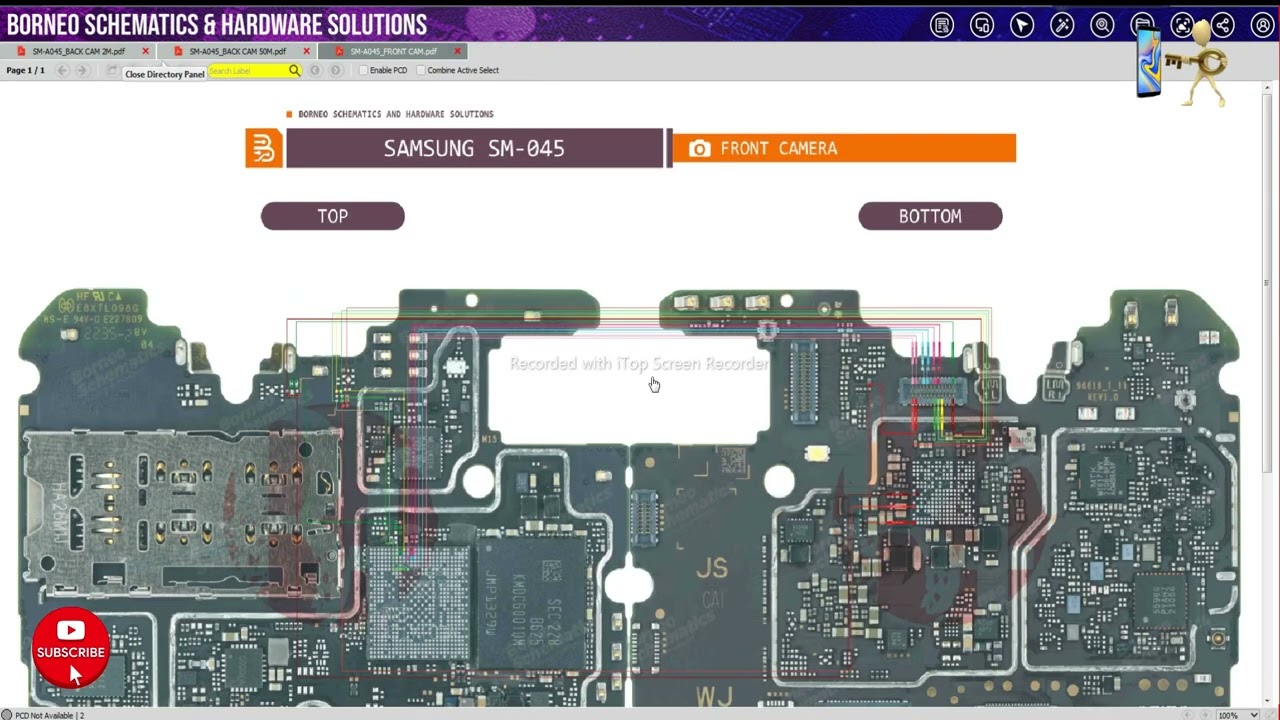1280x720 pixels.
Task: Click the Page 1 / 1 indicator
Action: [x=26, y=70]
